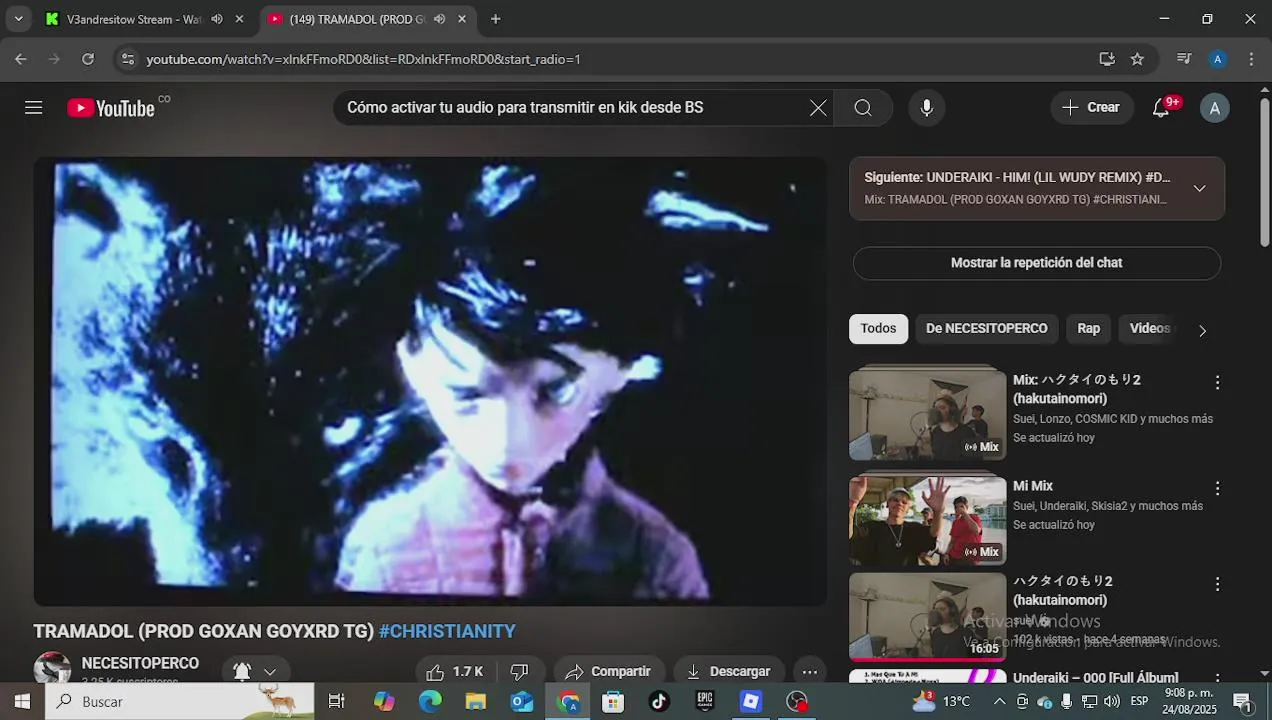
Task: Open the ESP keyboard language switcher
Action: pyautogui.click(x=1139, y=701)
